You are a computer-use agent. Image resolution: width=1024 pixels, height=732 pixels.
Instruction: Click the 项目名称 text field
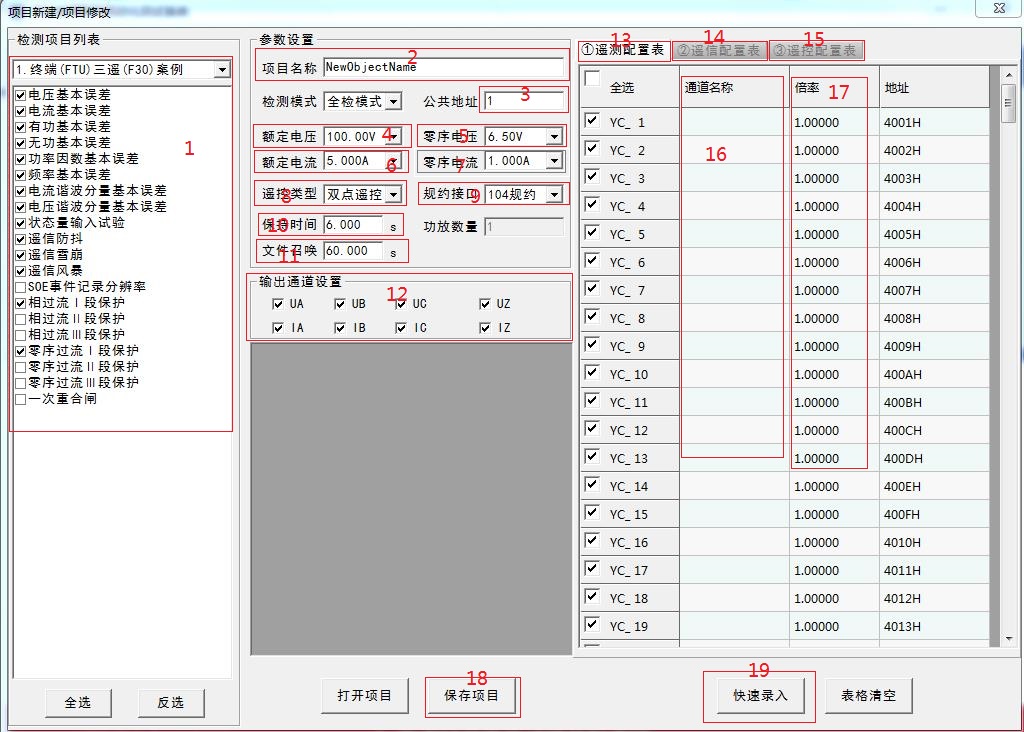[444, 68]
